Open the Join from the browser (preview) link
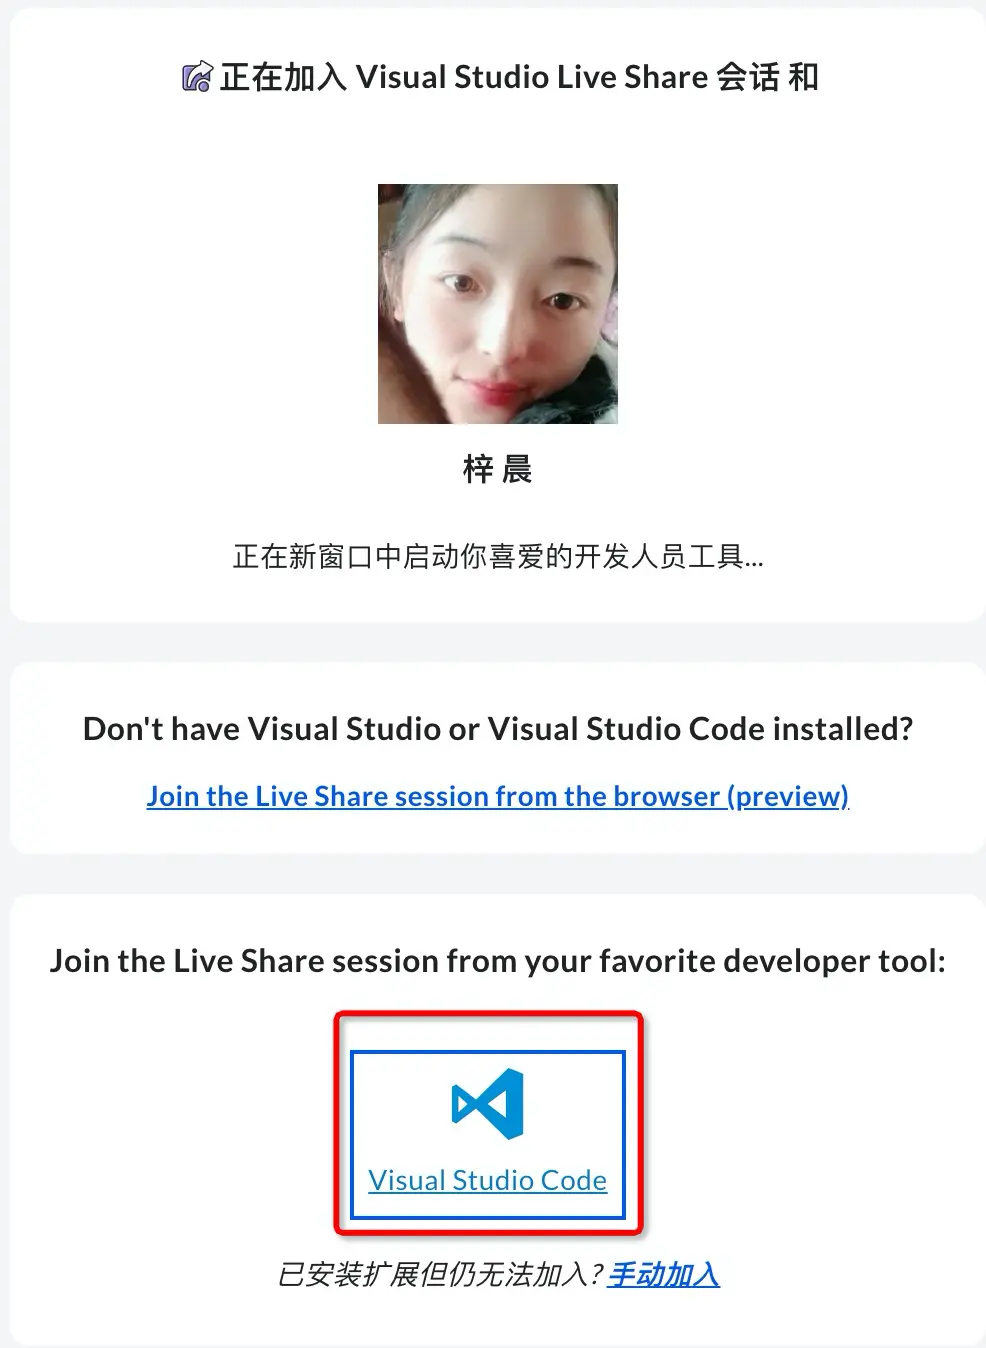 coord(498,796)
